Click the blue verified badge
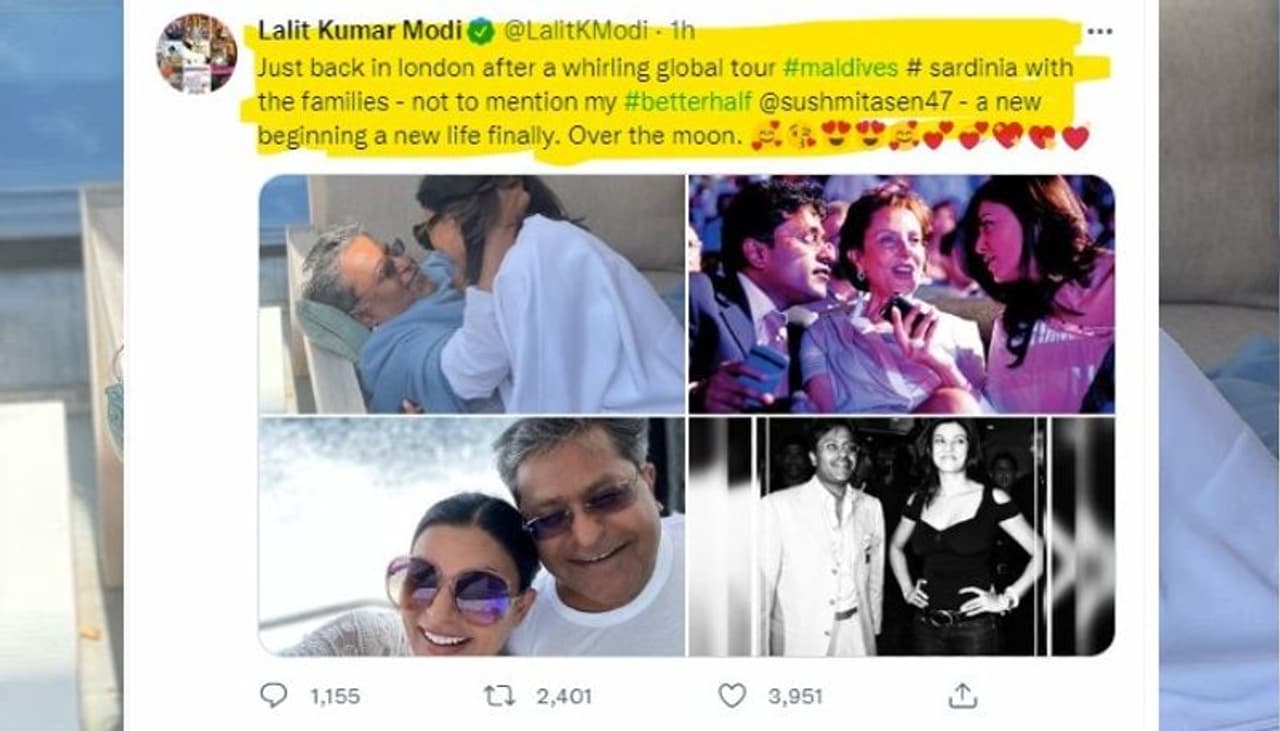 [482, 31]
